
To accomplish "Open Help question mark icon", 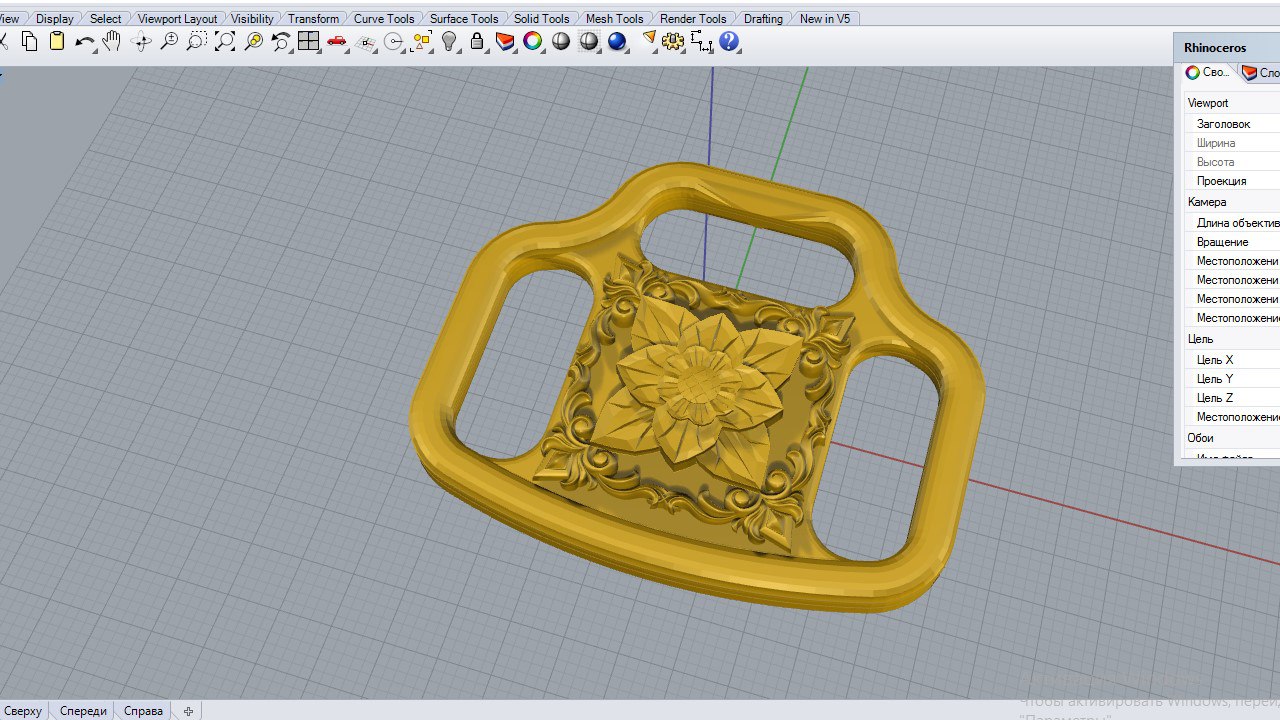I will (x=729, y=42).
